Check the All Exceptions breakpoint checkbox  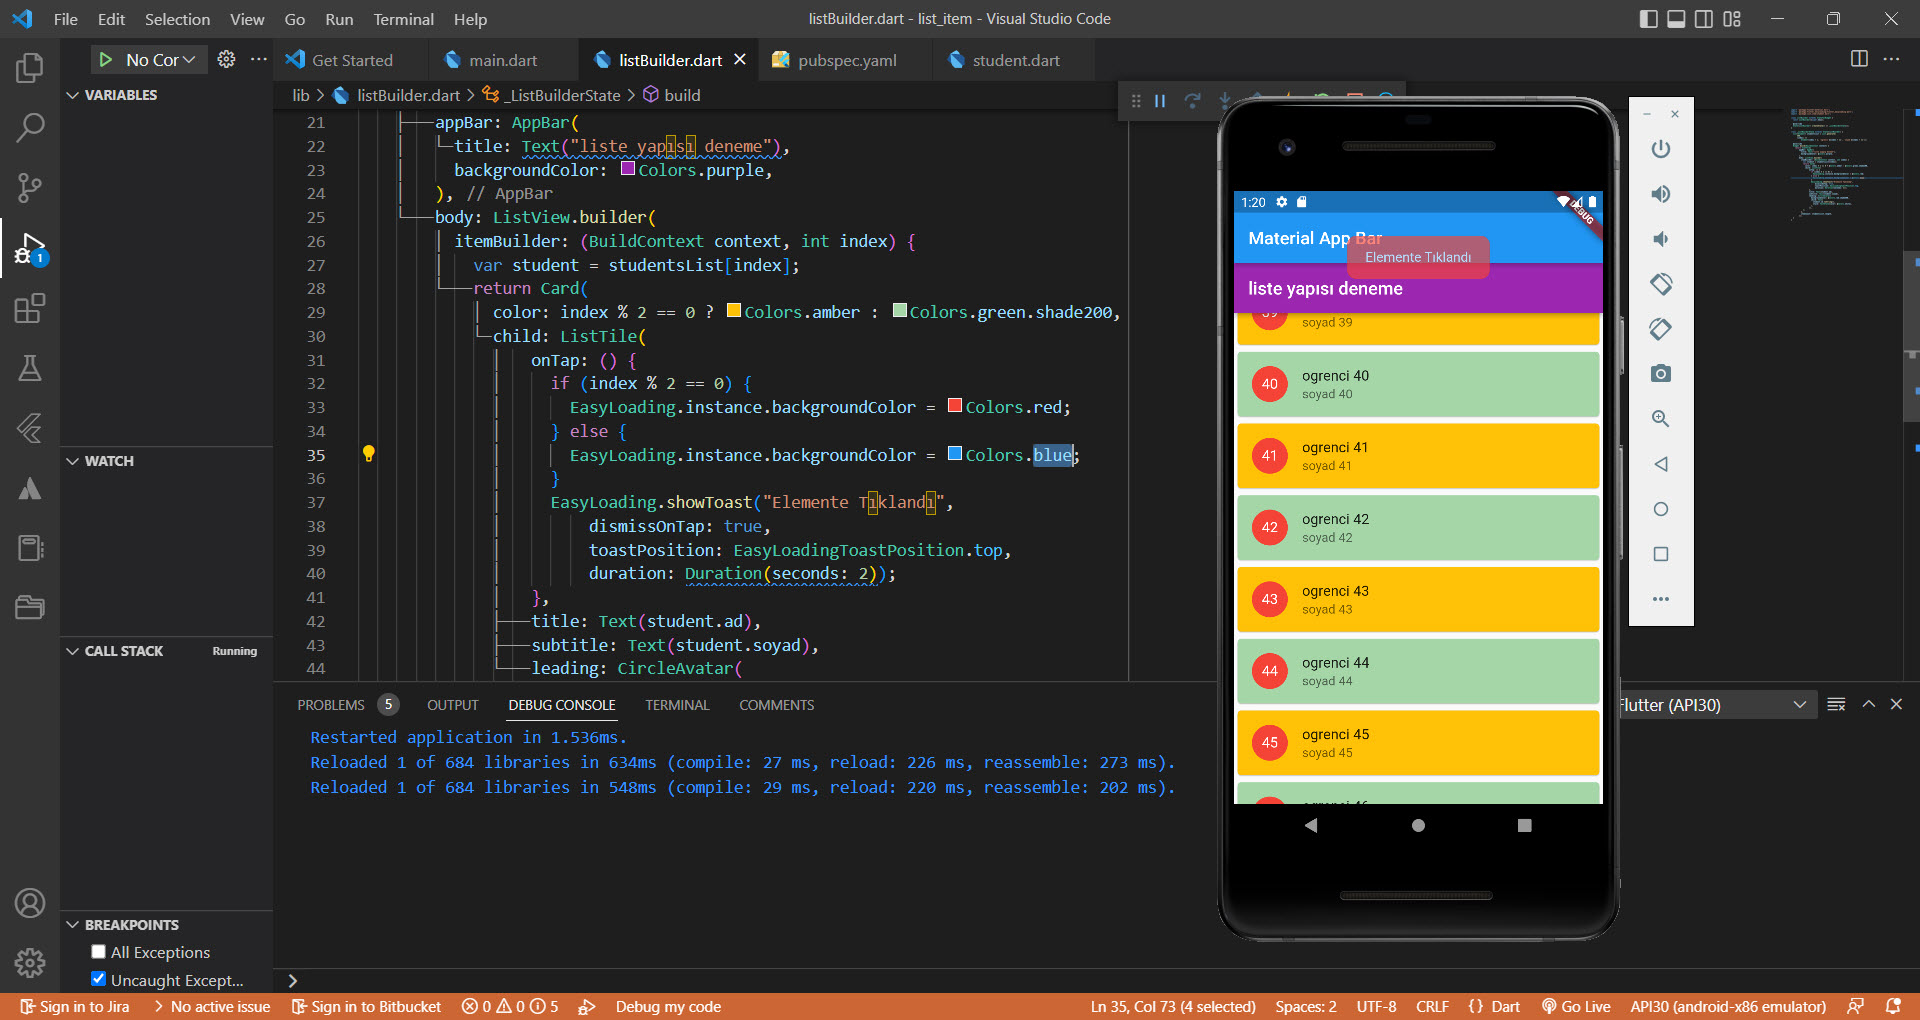pos(98,951)
